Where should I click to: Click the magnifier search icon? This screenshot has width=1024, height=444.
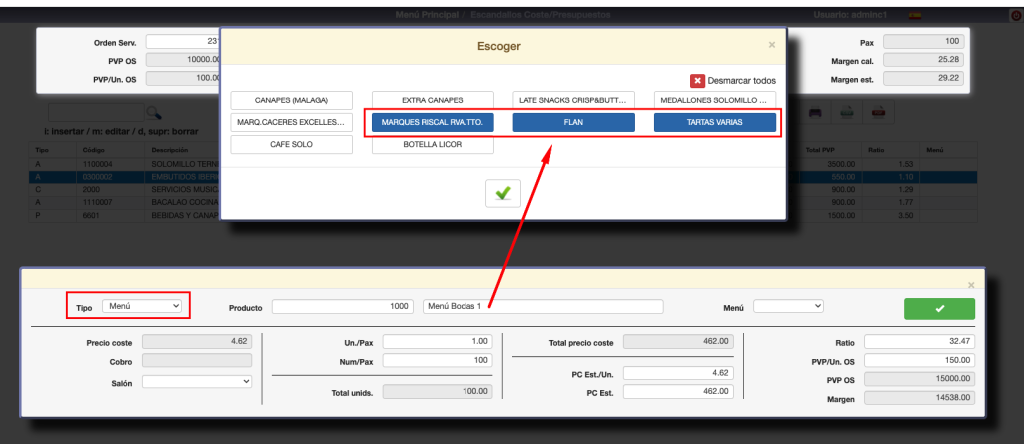click(x=154, y=112)
